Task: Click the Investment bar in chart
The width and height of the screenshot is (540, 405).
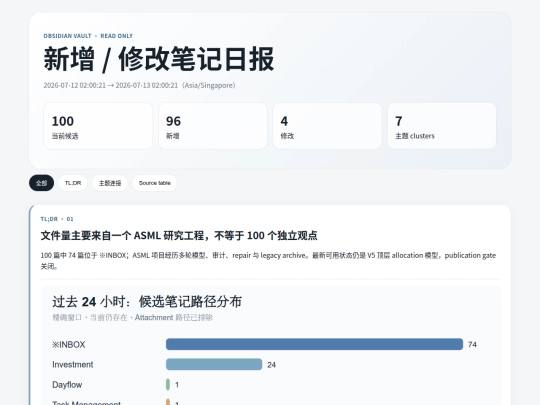Action: click(x=214, y=364)
